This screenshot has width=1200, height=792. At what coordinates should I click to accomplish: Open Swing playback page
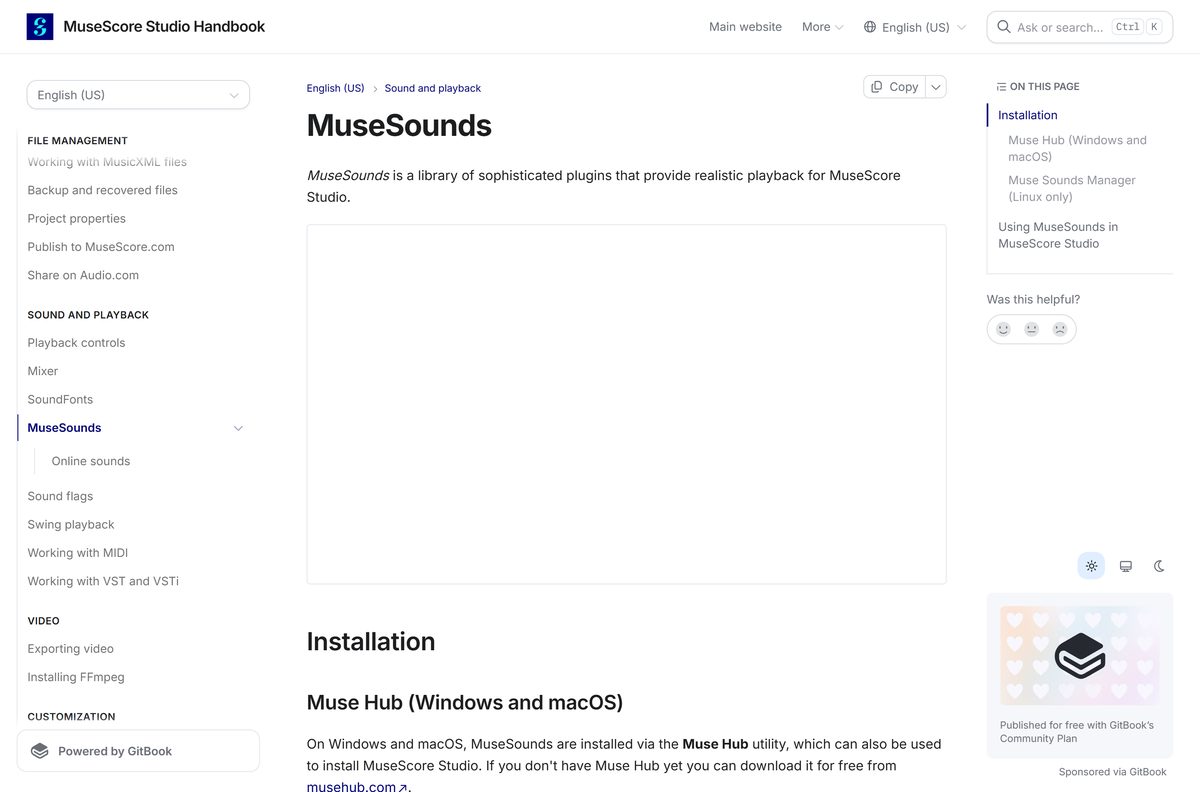(x=71, y=524)
